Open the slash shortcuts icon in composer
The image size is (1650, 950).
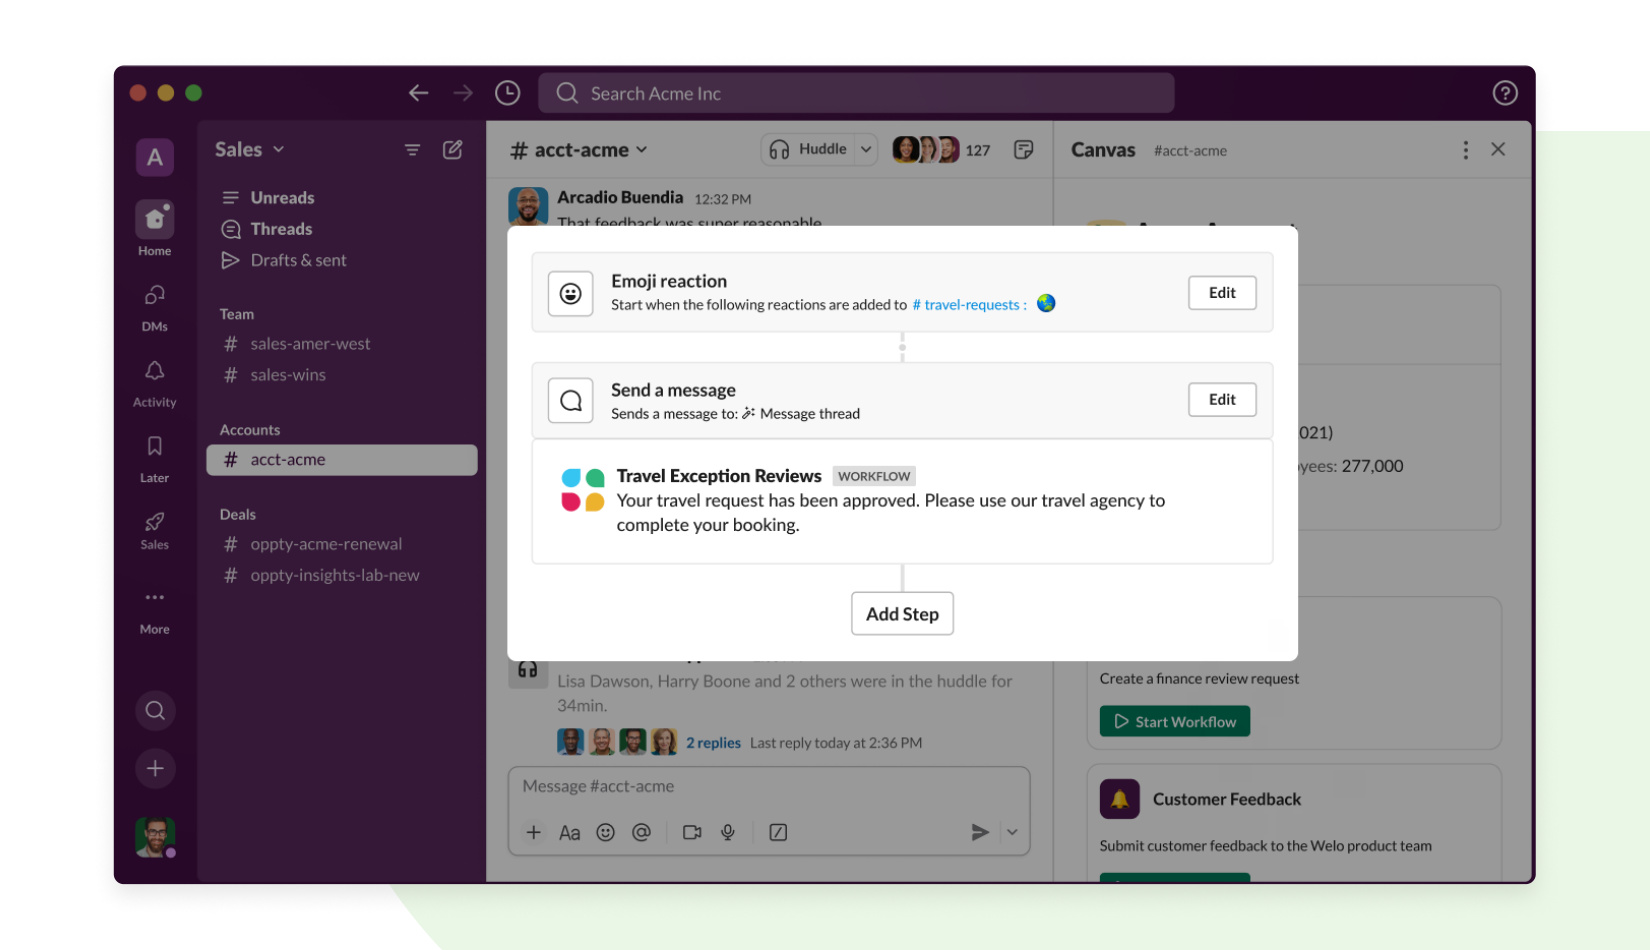coord(778,833)
